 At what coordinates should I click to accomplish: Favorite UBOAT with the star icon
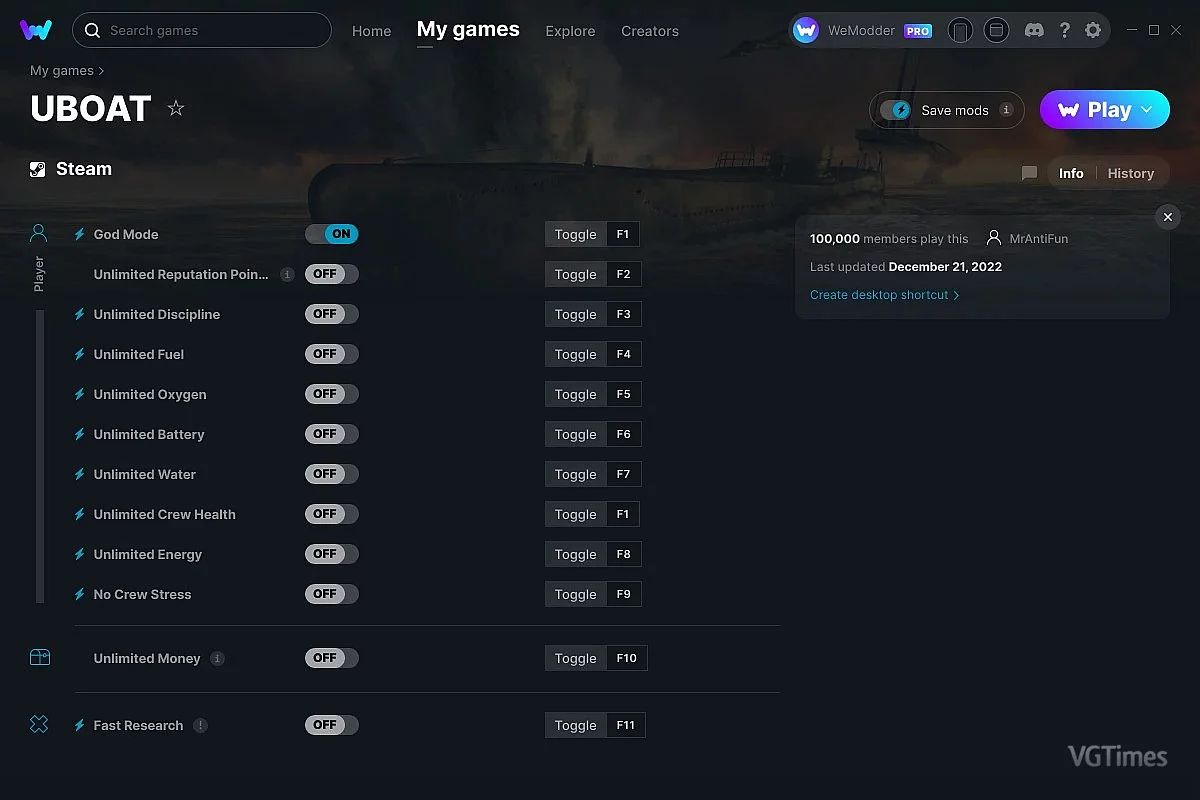[176, 108]
